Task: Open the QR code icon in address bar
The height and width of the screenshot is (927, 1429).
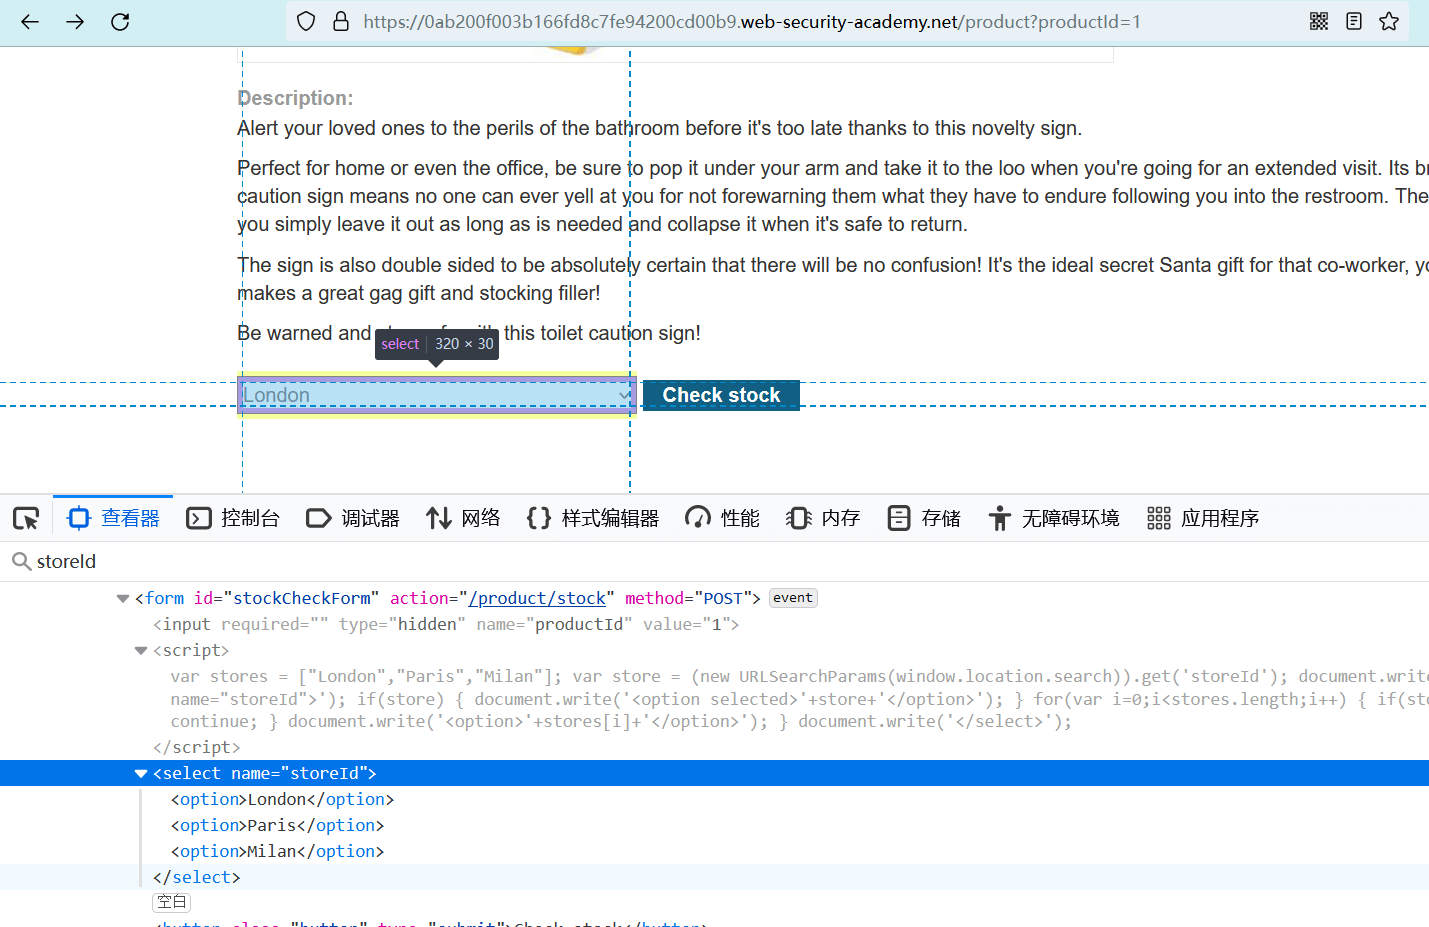Action: (1319, 22)
